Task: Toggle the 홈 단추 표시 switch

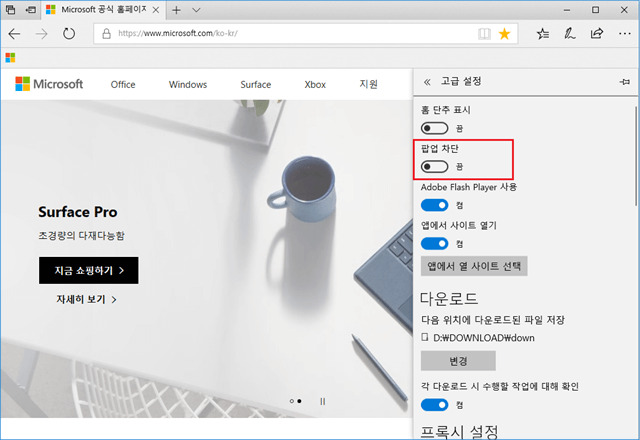Action: pos(434,128)
